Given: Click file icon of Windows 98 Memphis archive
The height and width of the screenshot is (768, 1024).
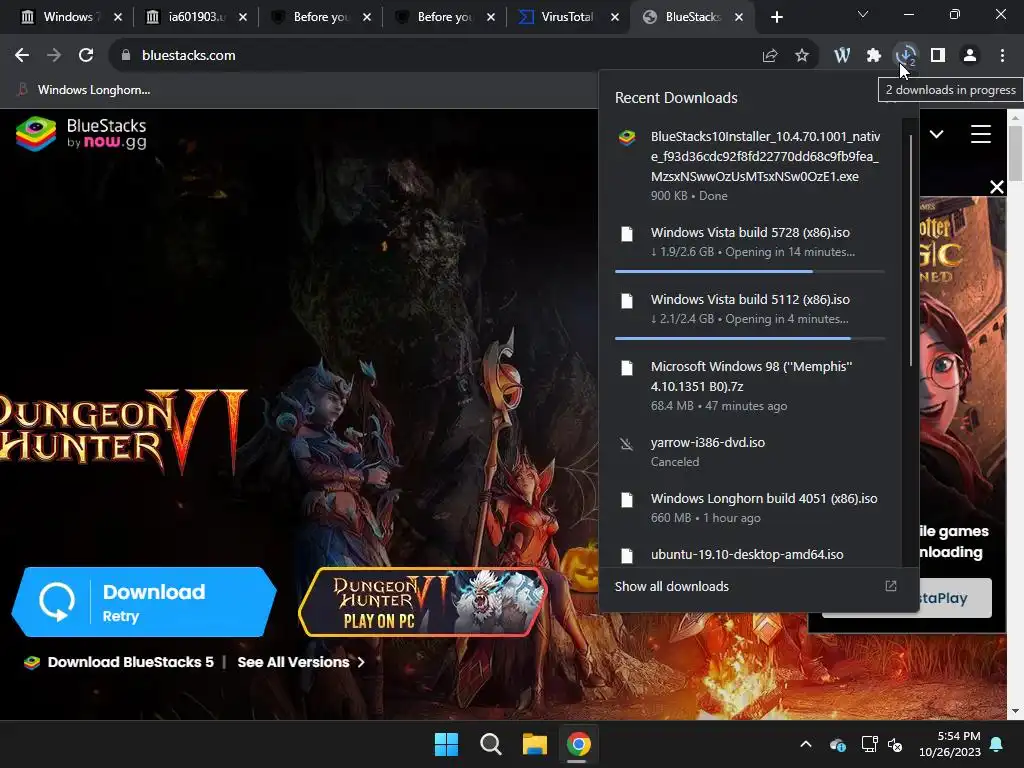Looking at the screenshot, I should [627, 368].
